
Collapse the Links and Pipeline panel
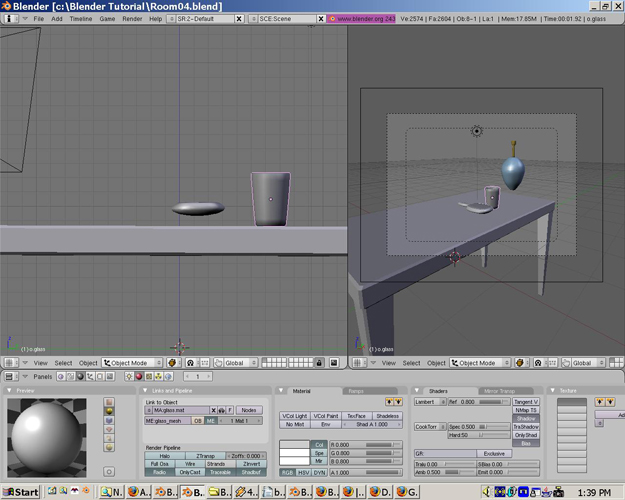[x=145, y=390]
